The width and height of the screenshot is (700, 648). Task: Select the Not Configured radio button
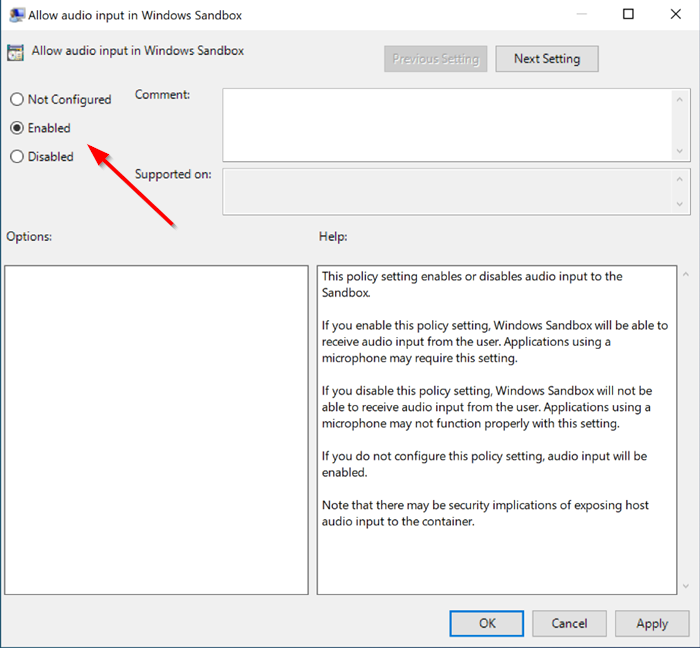[17, 99]
